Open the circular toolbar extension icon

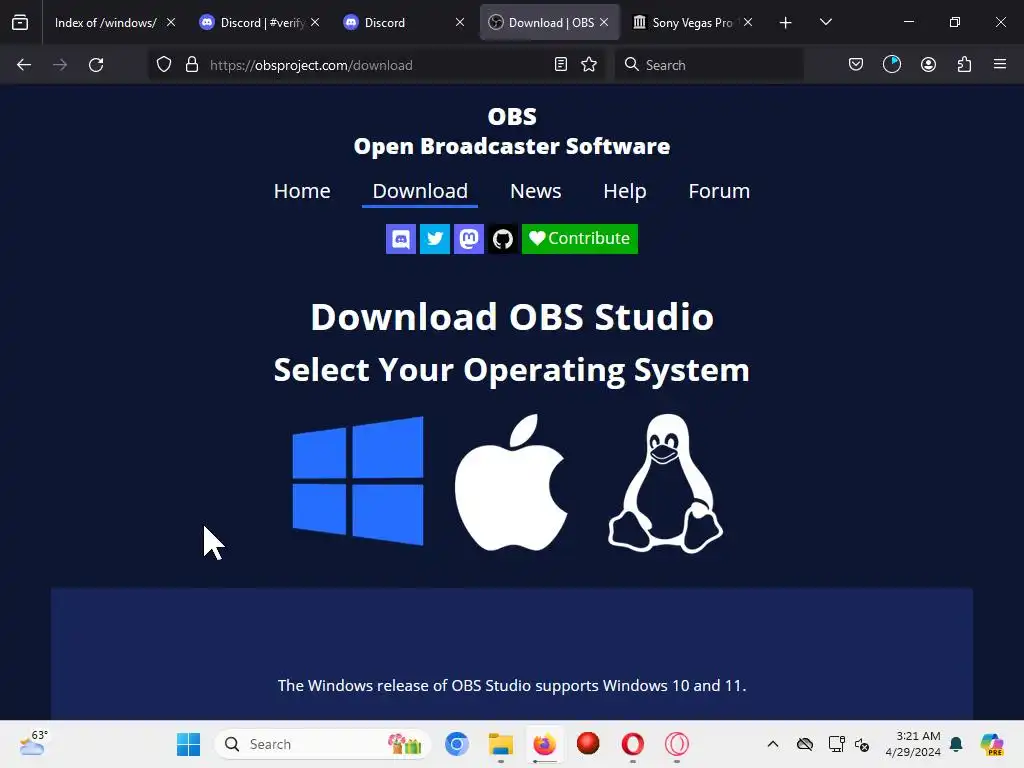click(x=892, y=65)
